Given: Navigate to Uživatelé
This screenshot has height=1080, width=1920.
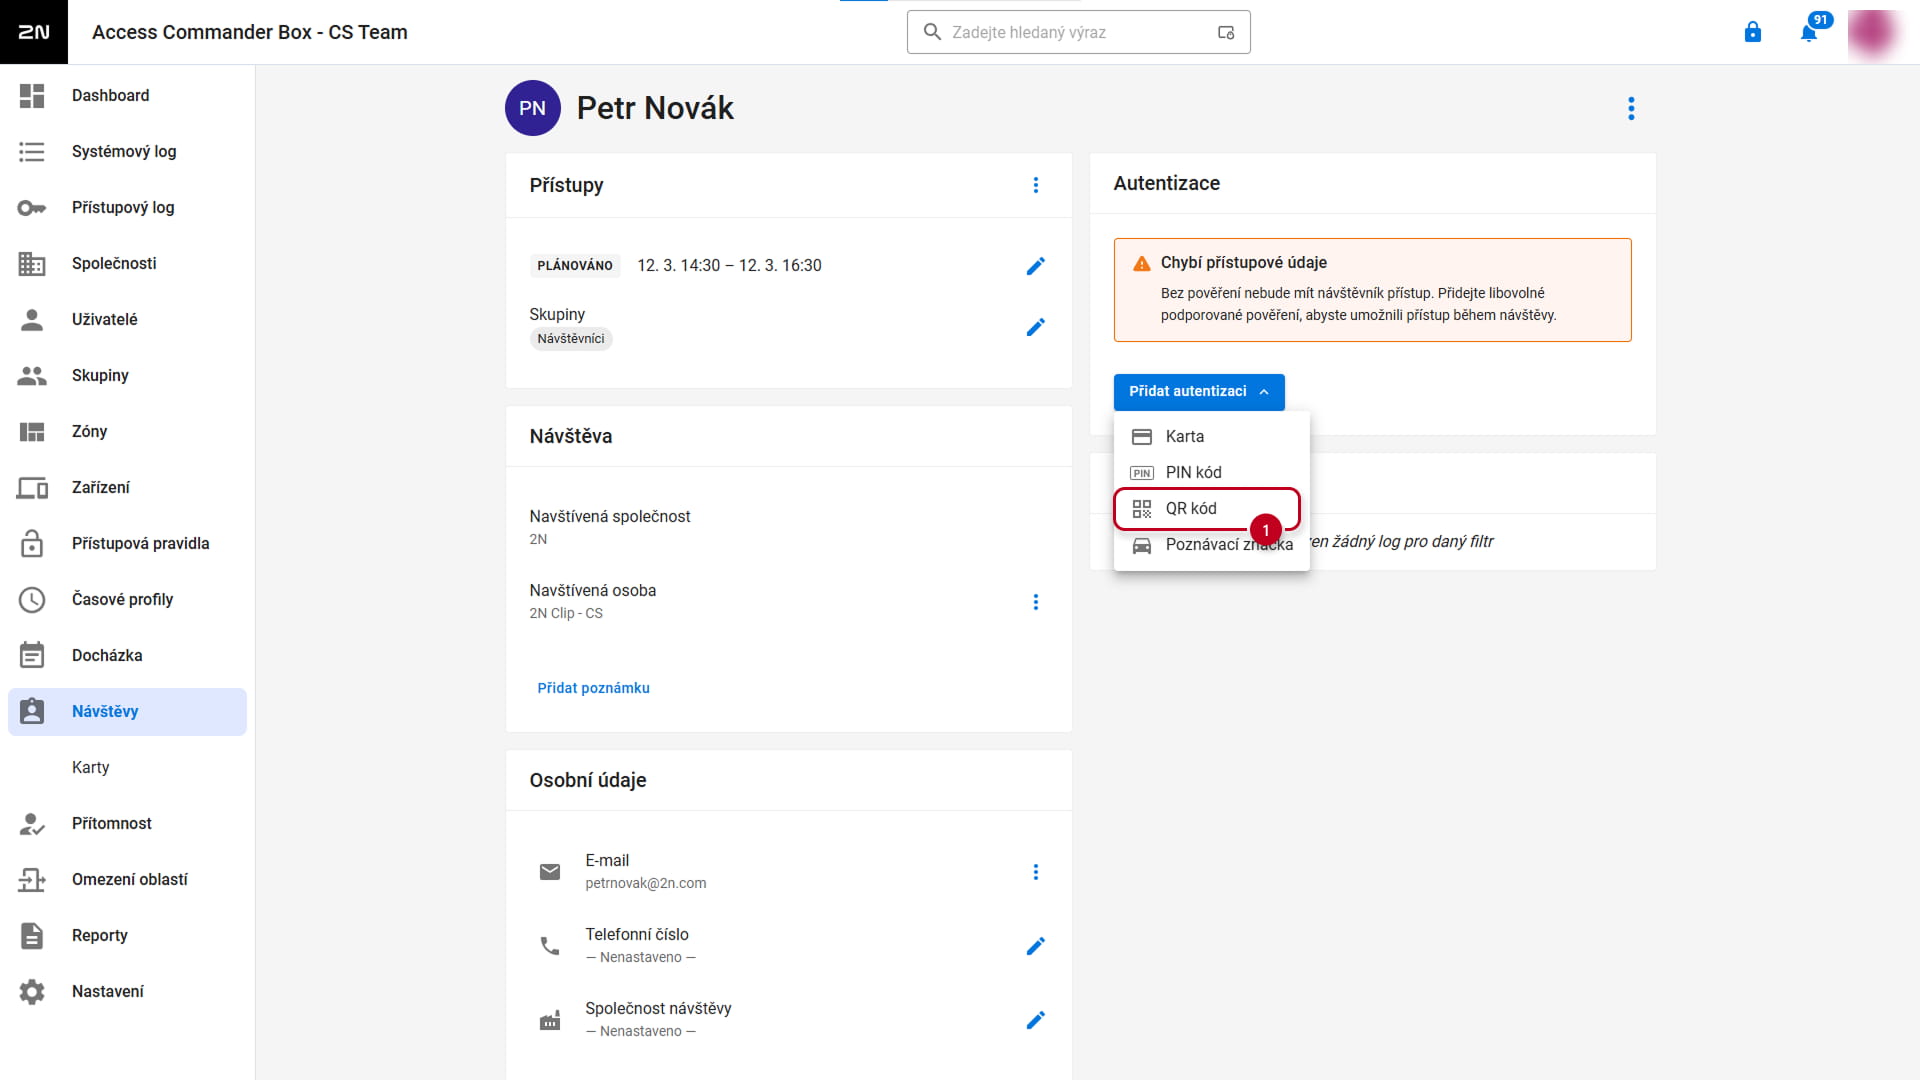Looking at the screenshot, I should click(x=127, y=320).
